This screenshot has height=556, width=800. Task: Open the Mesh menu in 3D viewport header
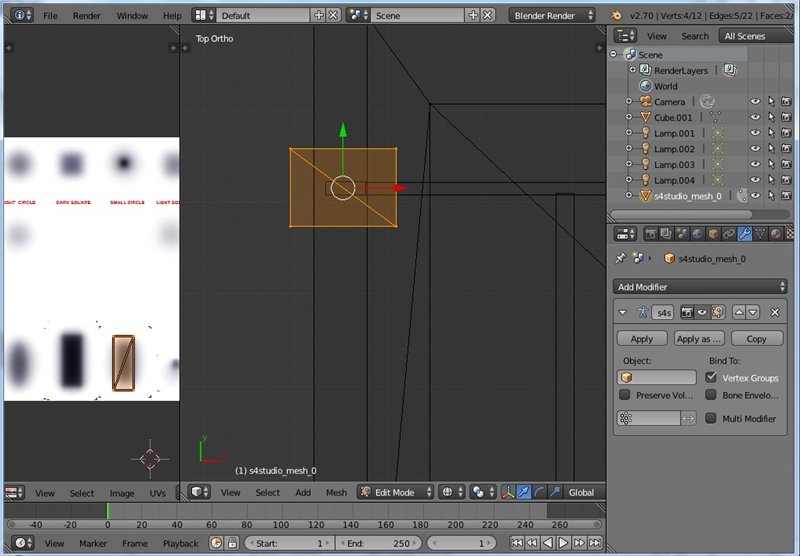336,492
